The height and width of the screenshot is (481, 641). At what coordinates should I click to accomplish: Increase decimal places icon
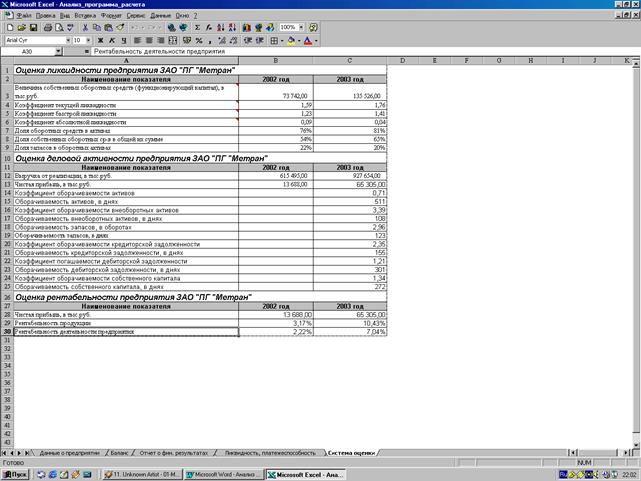[x=222, y=40]
